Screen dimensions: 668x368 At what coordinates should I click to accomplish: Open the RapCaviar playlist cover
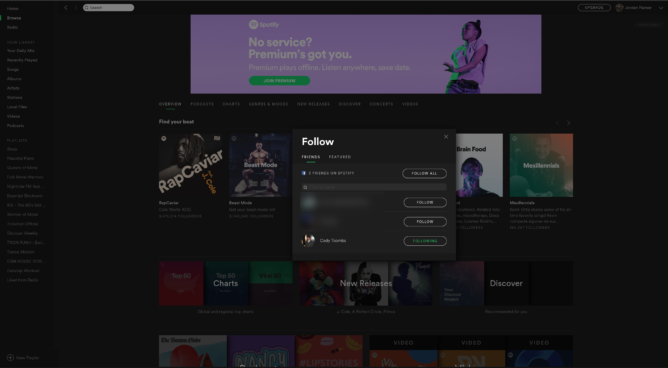[190, 165]
